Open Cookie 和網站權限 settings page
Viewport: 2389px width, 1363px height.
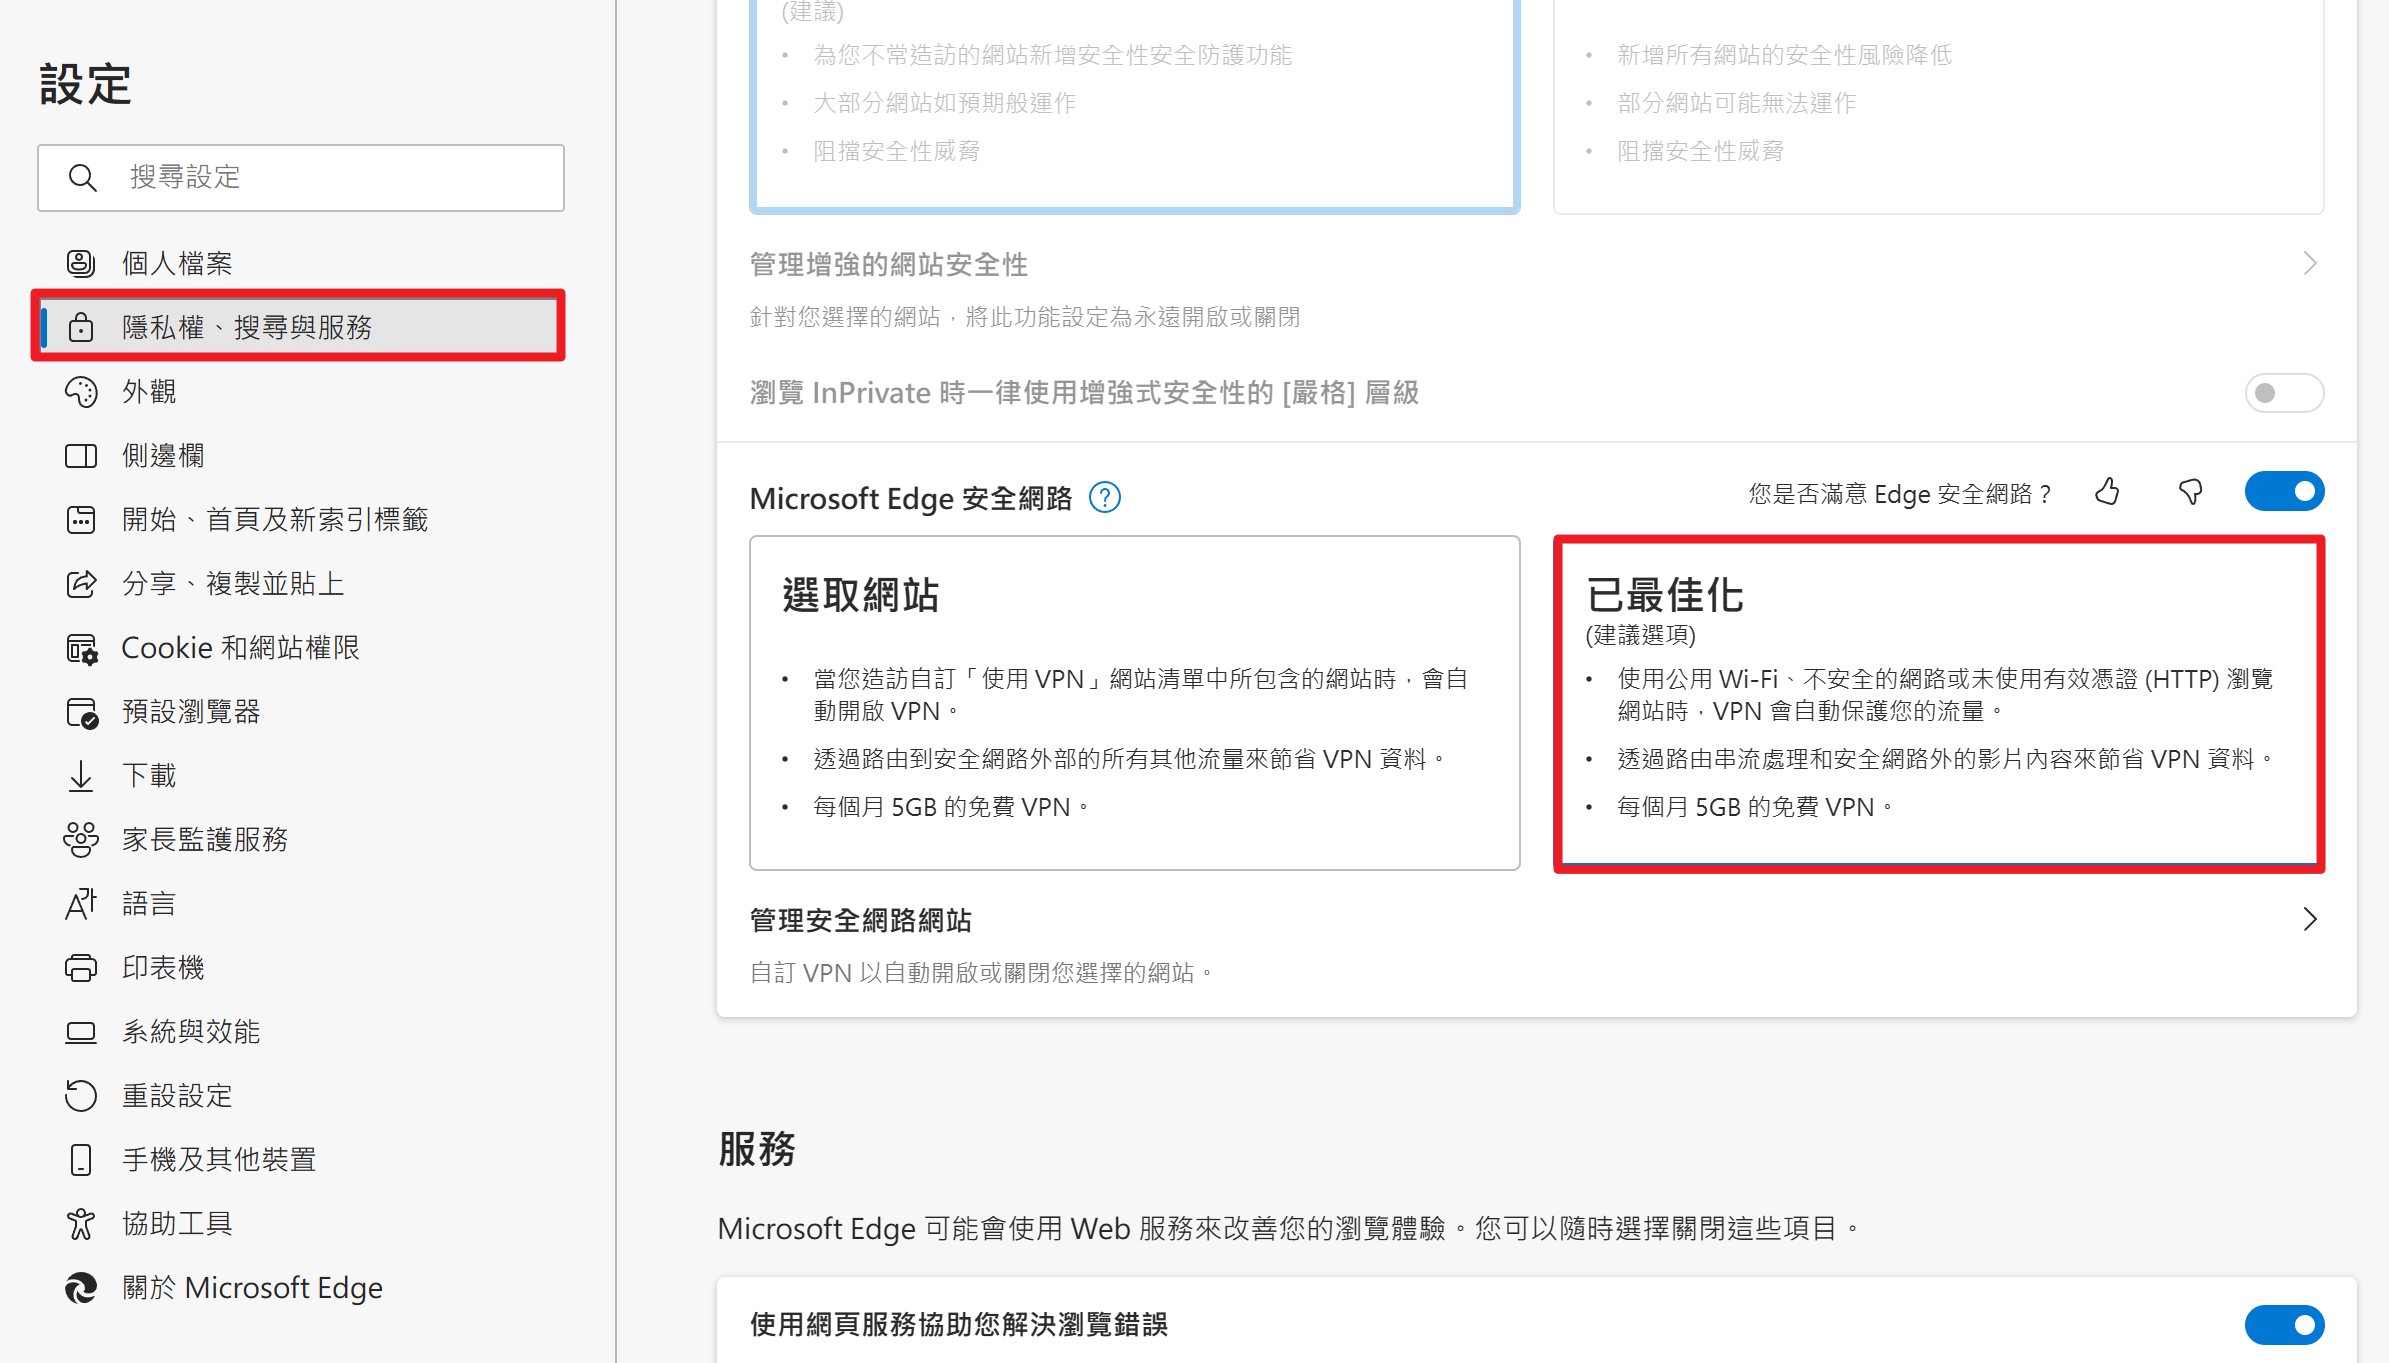click(x=240, y=648)
